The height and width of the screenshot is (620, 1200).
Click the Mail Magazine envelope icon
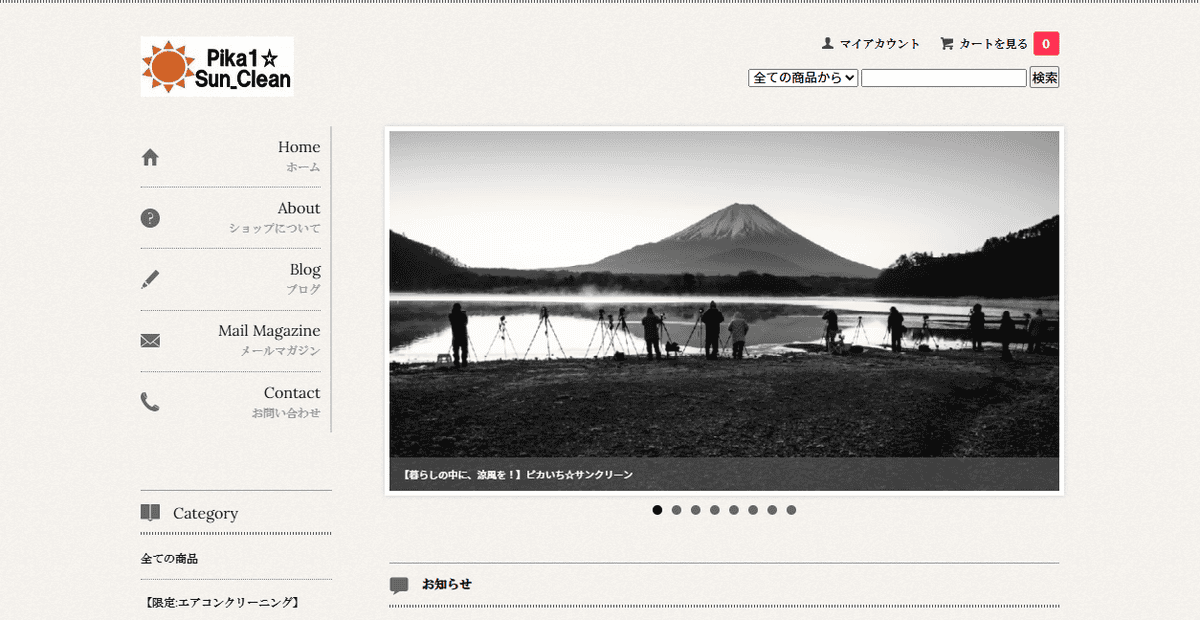click(150, 341)
